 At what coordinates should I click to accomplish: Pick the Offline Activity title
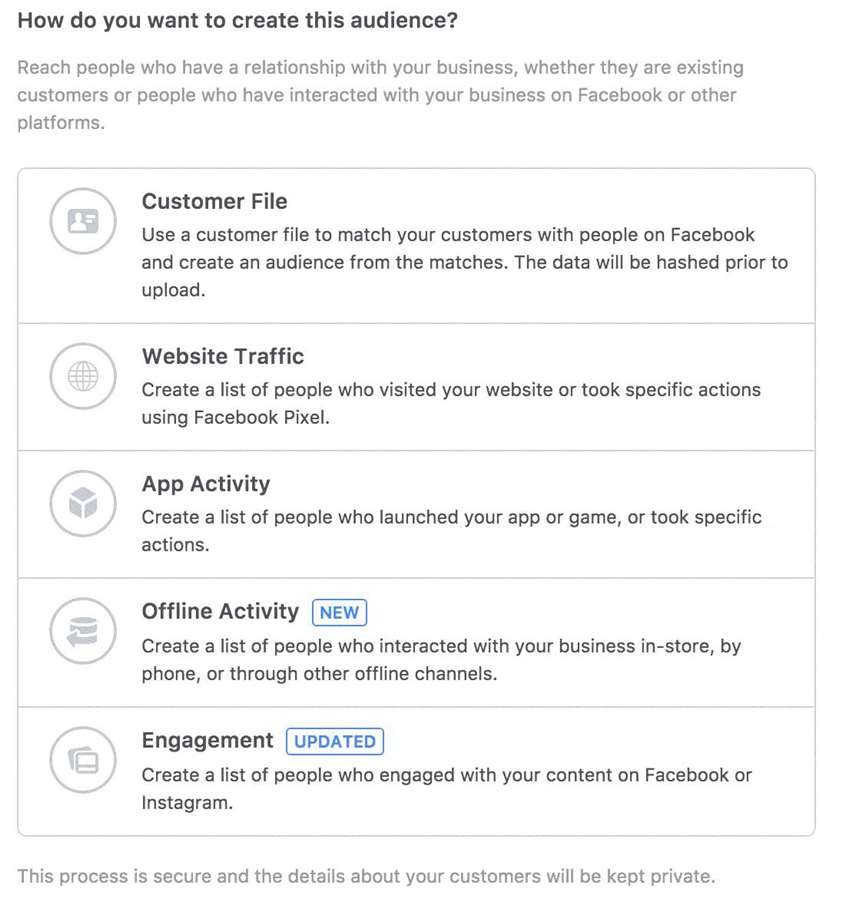point(220,611)
